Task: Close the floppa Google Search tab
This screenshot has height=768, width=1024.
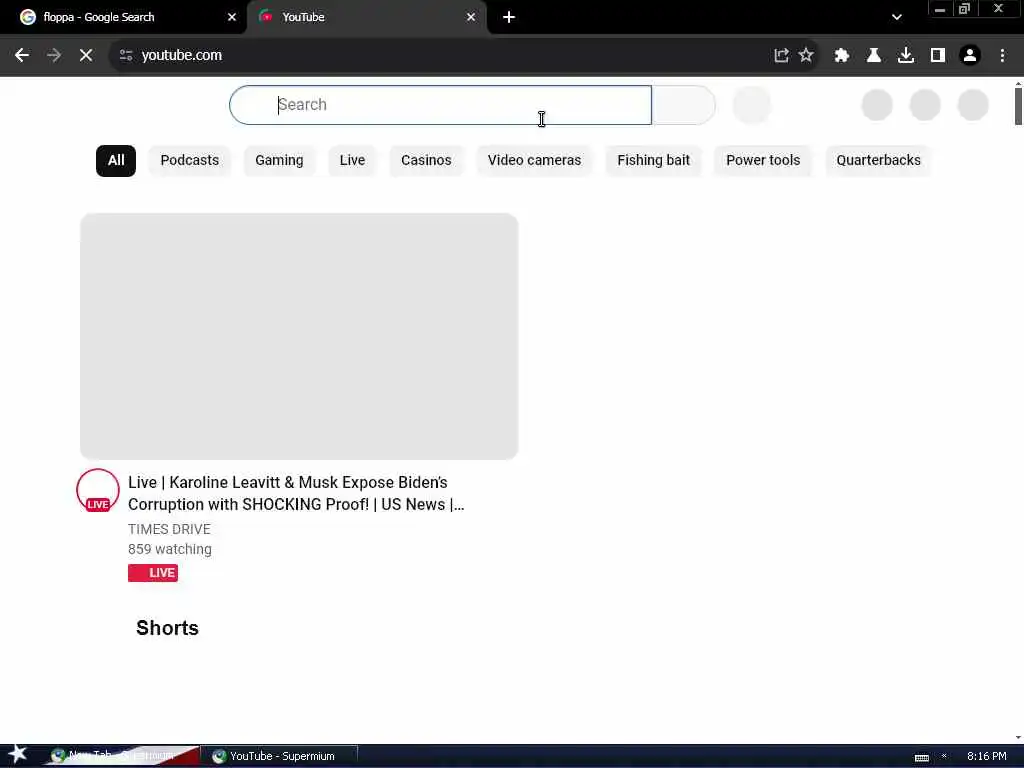Action: (x=232, y=17)
